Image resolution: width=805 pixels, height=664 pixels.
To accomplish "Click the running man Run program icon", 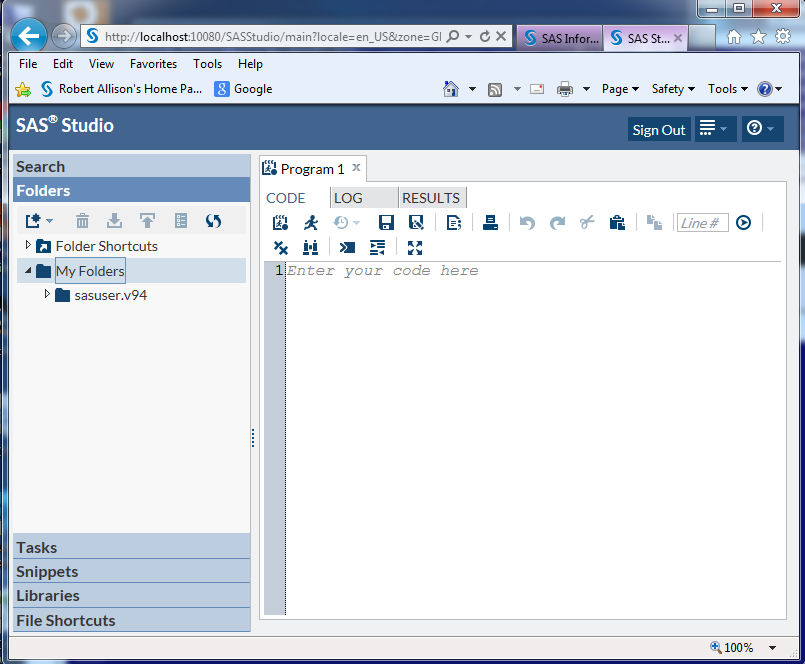I will [311, 223].
